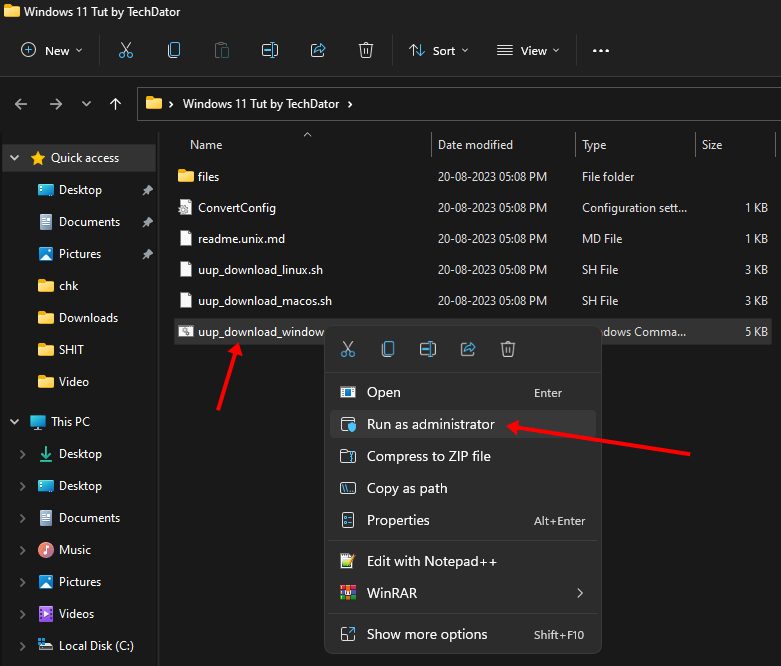Sort files by Date modified column
This screenshot has height=666, width=781.
(475, 145)
